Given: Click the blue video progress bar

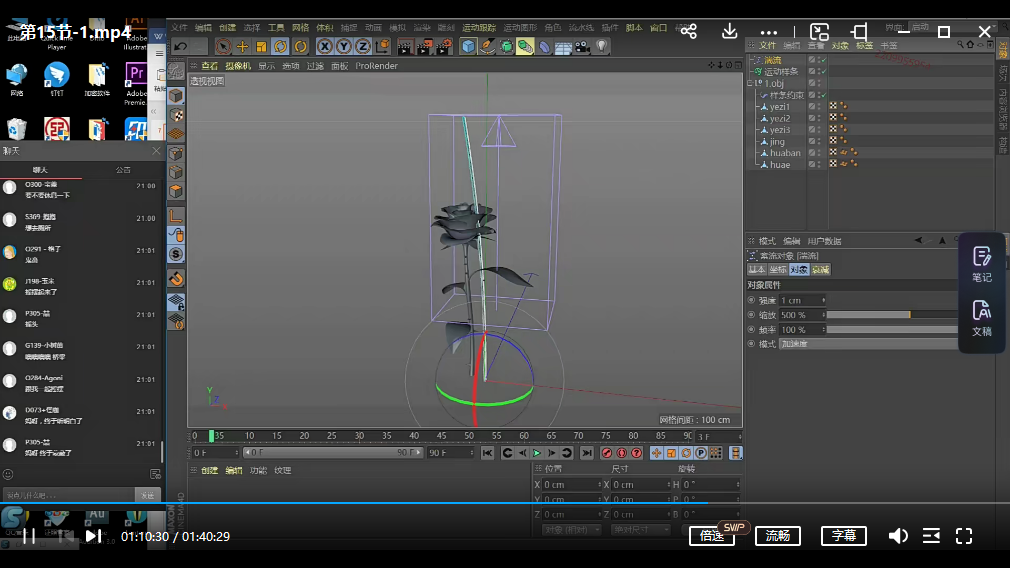Looking at the screenshot, I should tap(354, 502).
